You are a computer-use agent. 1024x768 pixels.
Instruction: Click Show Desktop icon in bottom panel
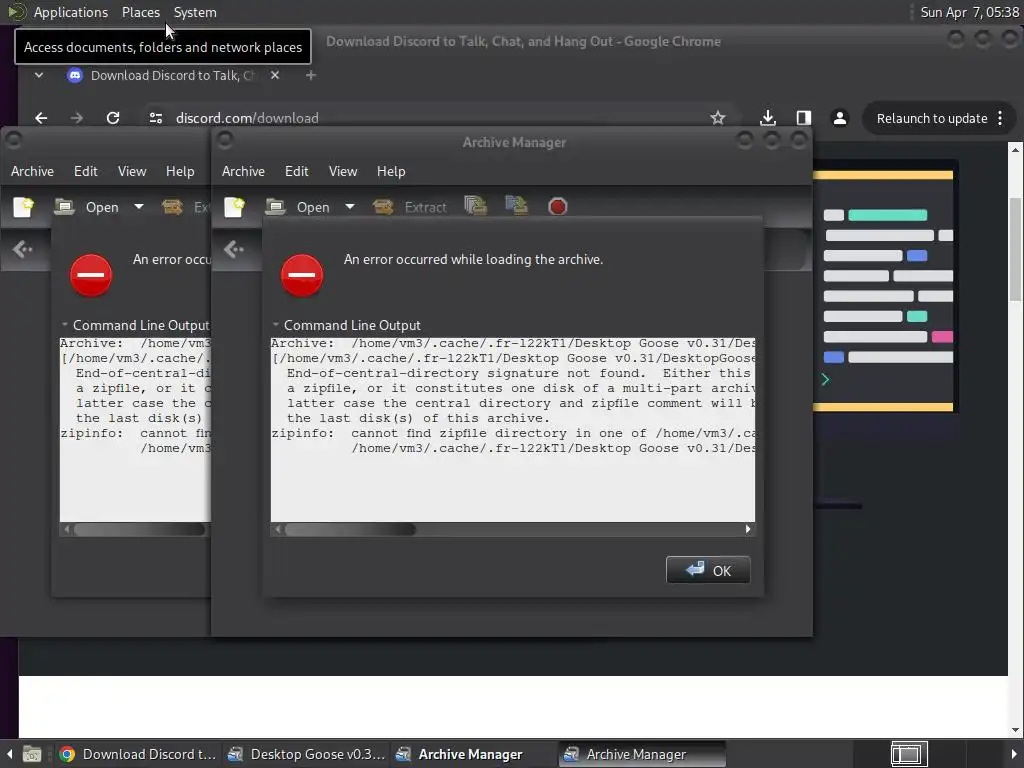click(31, 754)
